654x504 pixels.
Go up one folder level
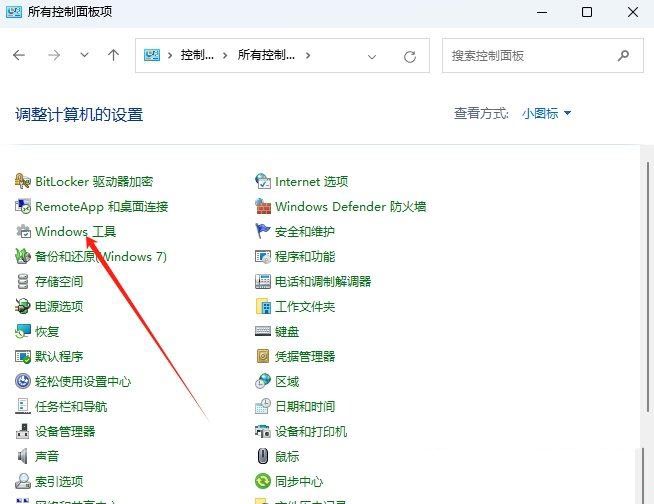[113, 56]
